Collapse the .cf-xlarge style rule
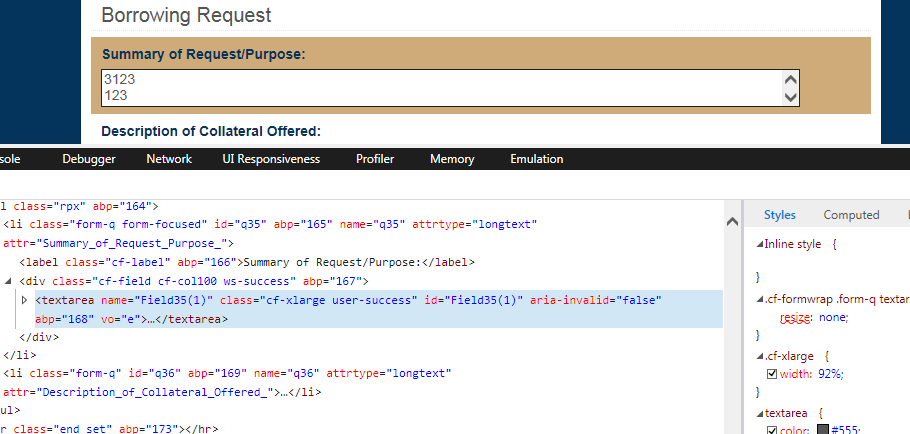 [760, 356]
